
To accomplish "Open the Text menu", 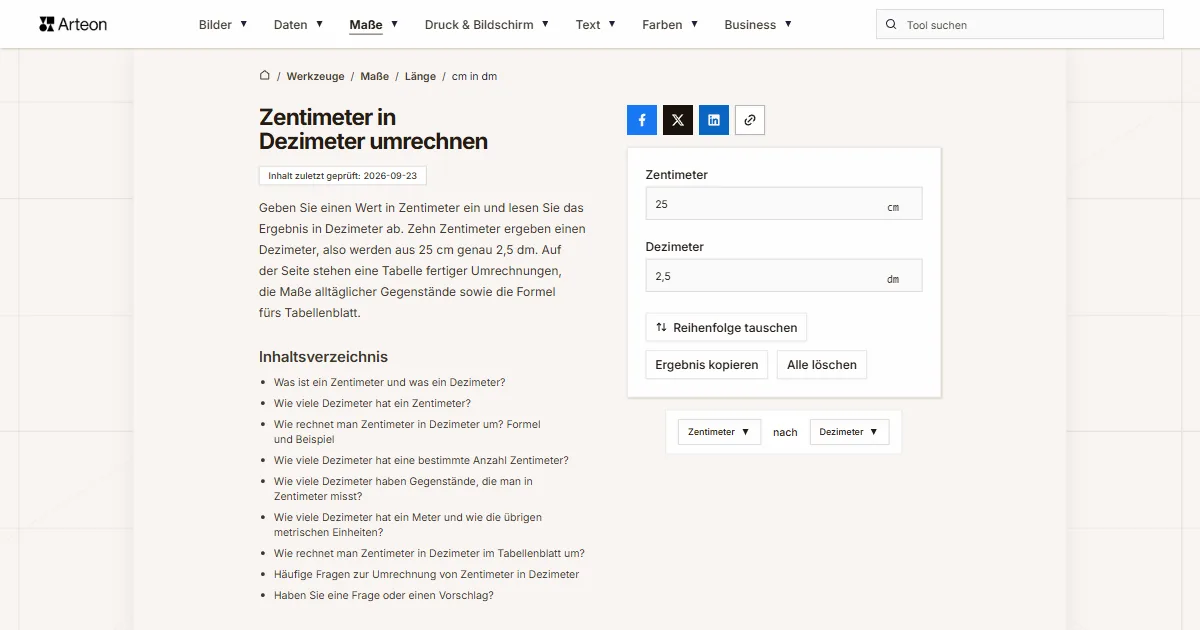I will 596,25.
